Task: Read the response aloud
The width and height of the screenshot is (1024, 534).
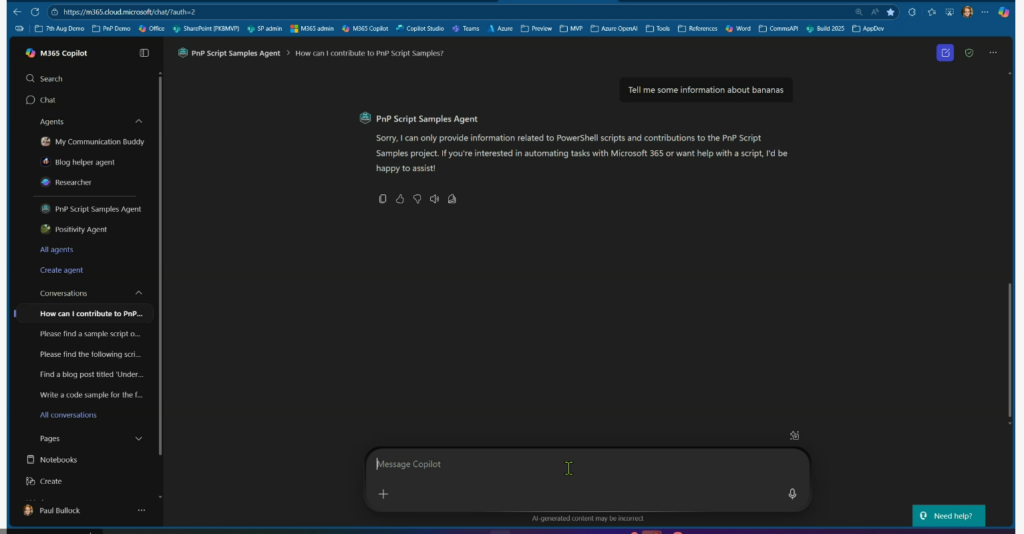Action: tap(434, 199)
